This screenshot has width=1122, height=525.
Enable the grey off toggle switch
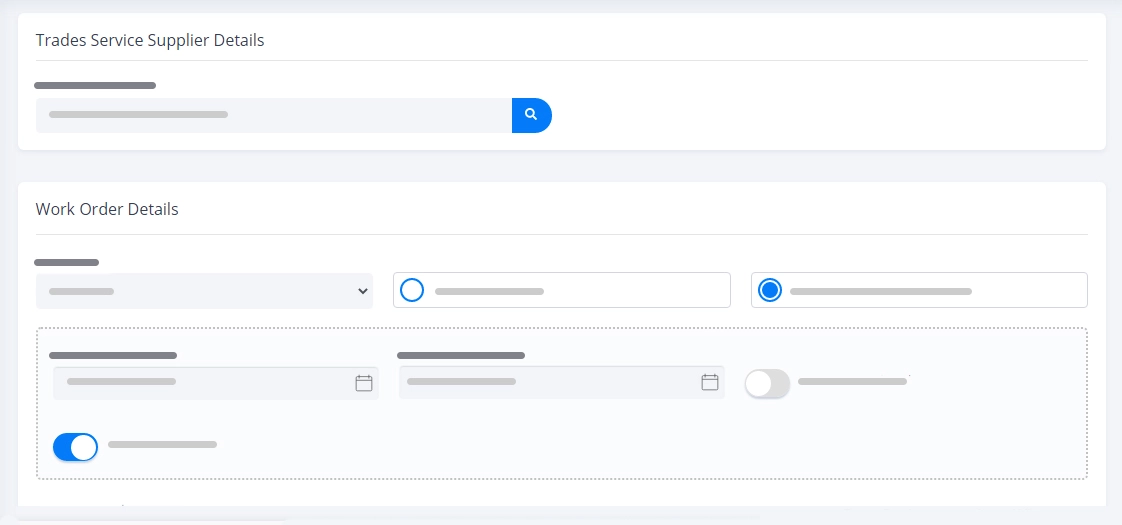[x=767, y=383]
